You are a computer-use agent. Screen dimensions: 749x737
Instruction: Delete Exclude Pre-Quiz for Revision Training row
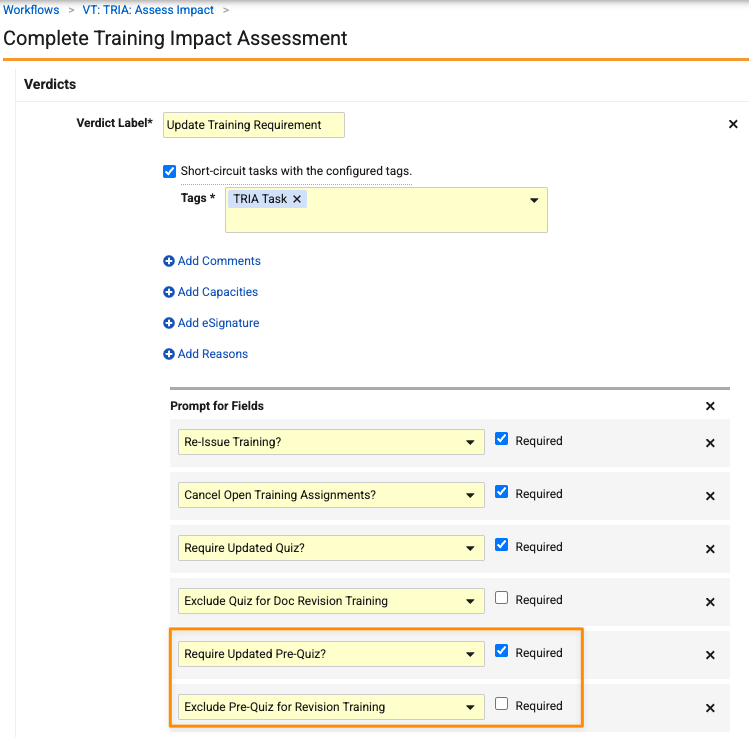point(710,708)
